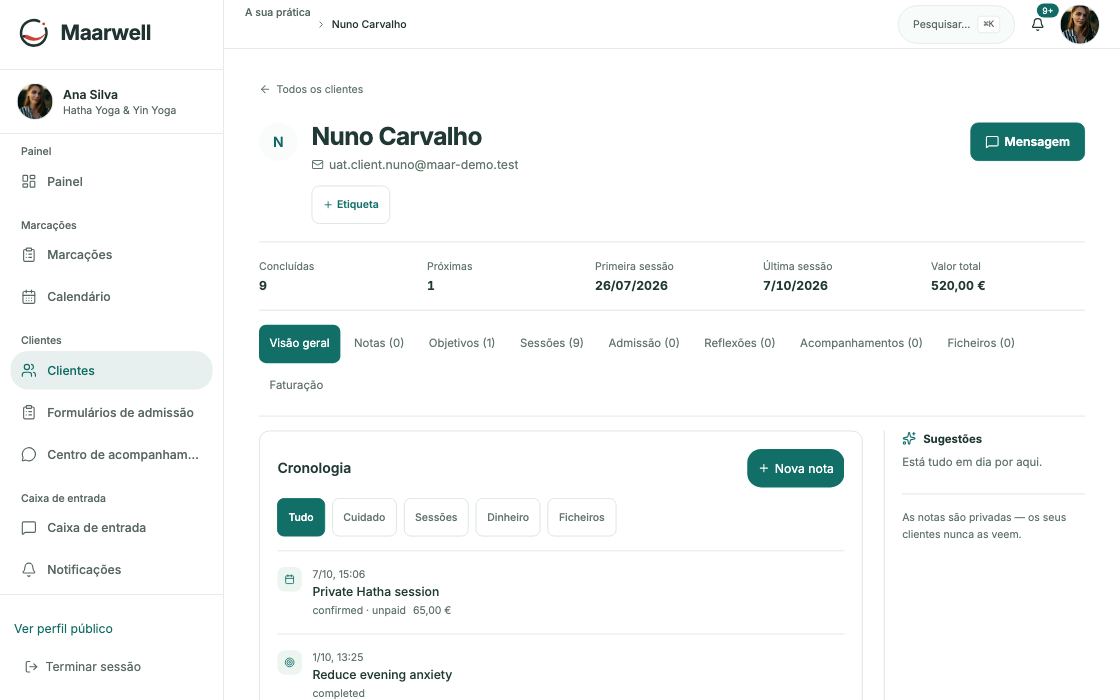
Task: Open the Faturação tab
Action: coord(296,385)
